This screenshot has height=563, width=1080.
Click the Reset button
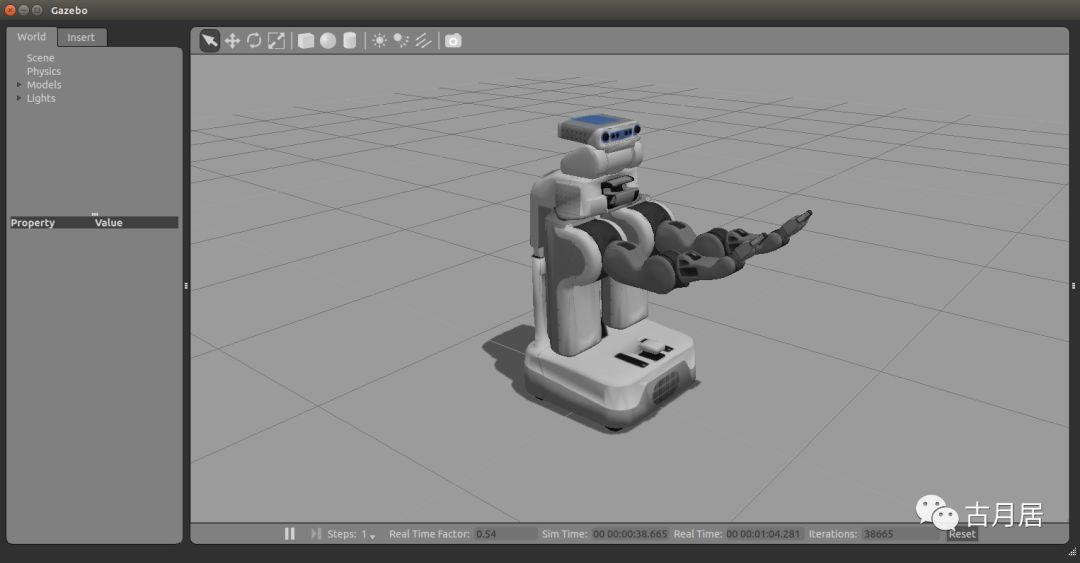pos(962,534)
